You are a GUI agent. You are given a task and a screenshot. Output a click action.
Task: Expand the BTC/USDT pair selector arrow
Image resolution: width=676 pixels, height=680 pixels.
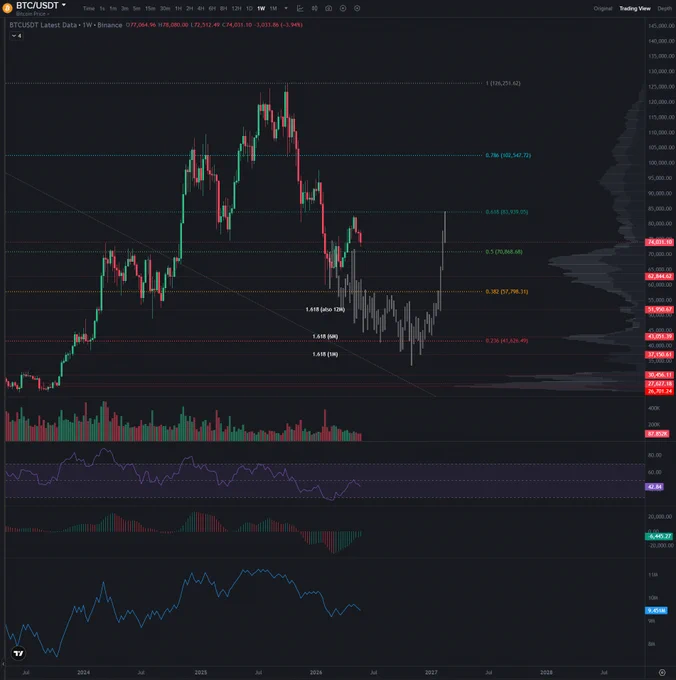click(x=64, y=5)
